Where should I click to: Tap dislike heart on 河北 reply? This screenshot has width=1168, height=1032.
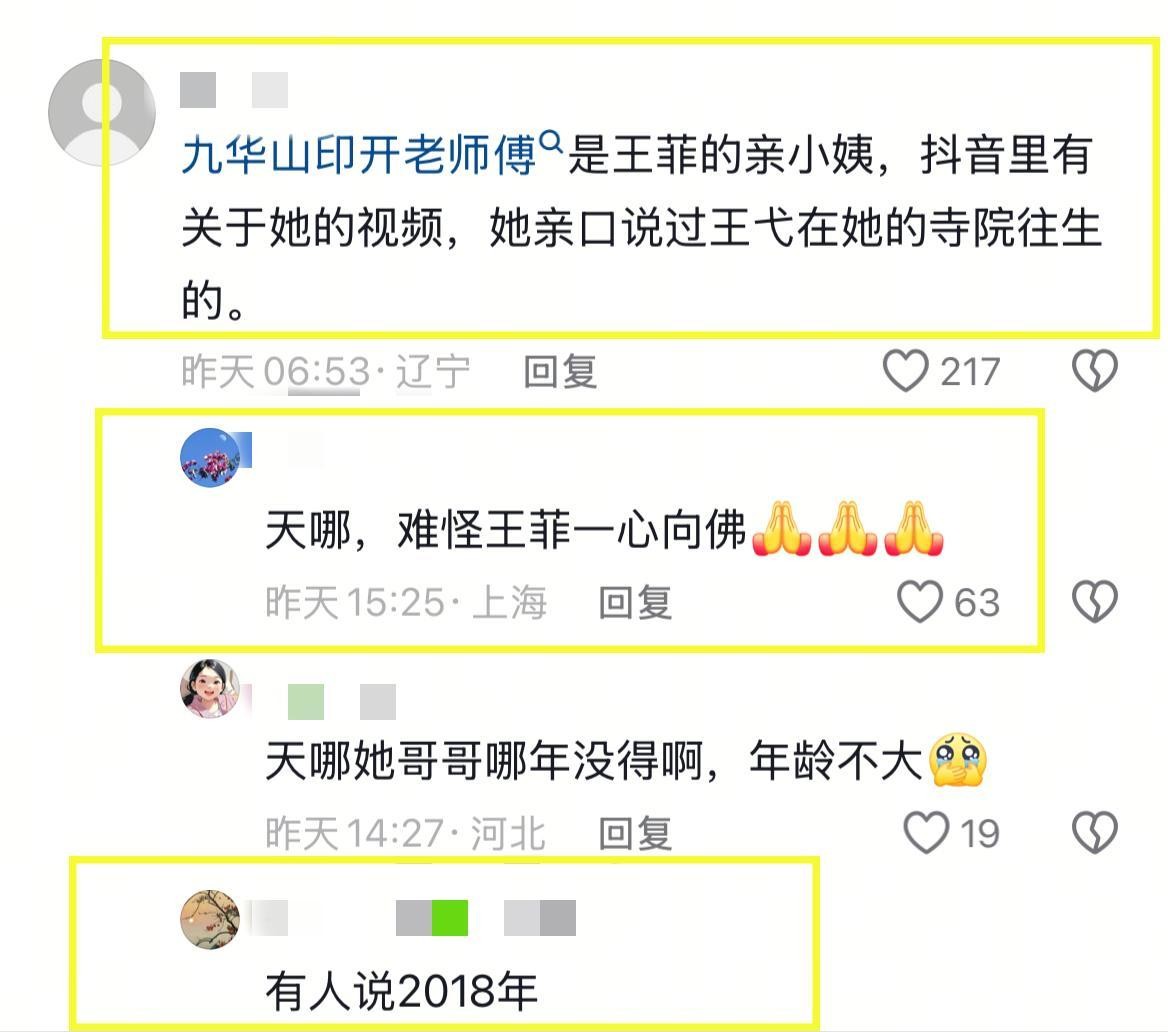1094,832
